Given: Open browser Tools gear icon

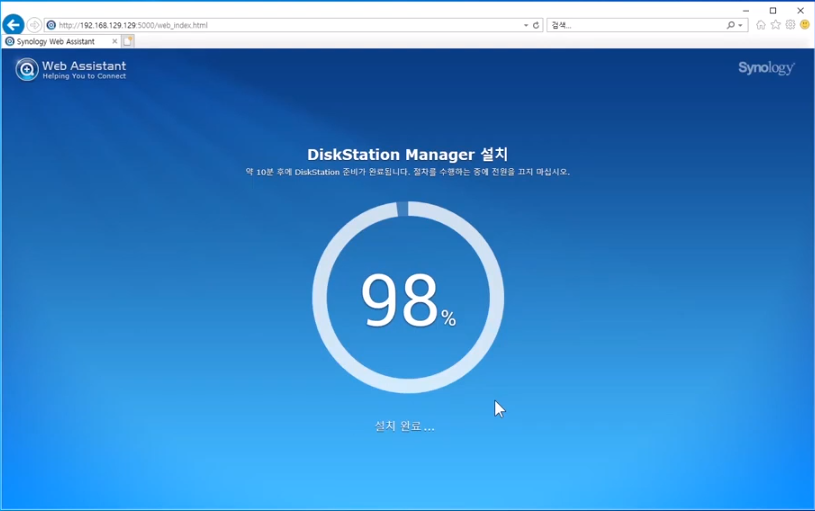Looking at the screenshot, I should [x=790, y=24].
